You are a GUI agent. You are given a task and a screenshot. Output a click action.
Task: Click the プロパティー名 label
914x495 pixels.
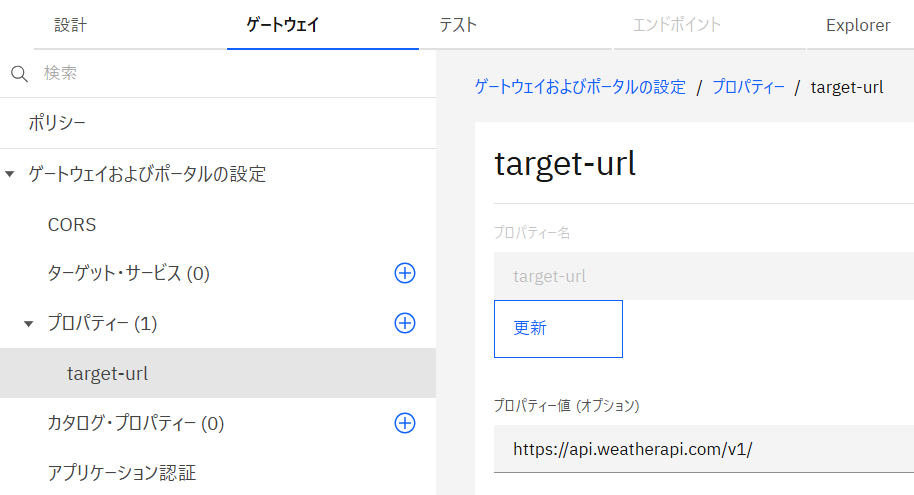[532, 233]
